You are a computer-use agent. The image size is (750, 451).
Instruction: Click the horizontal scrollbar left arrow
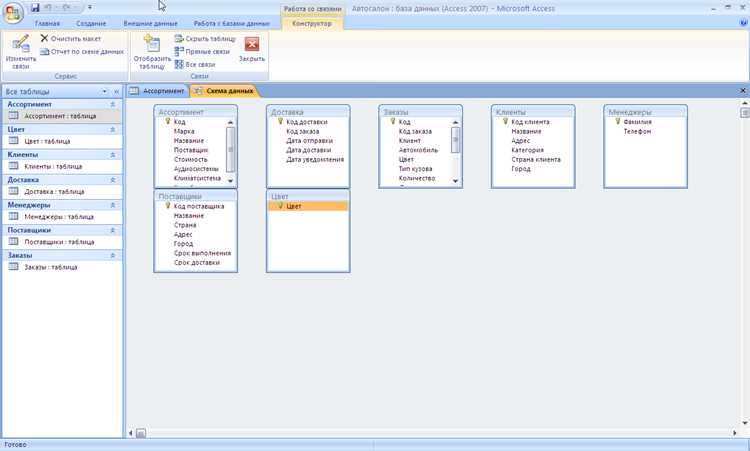(x=131, y=433)
